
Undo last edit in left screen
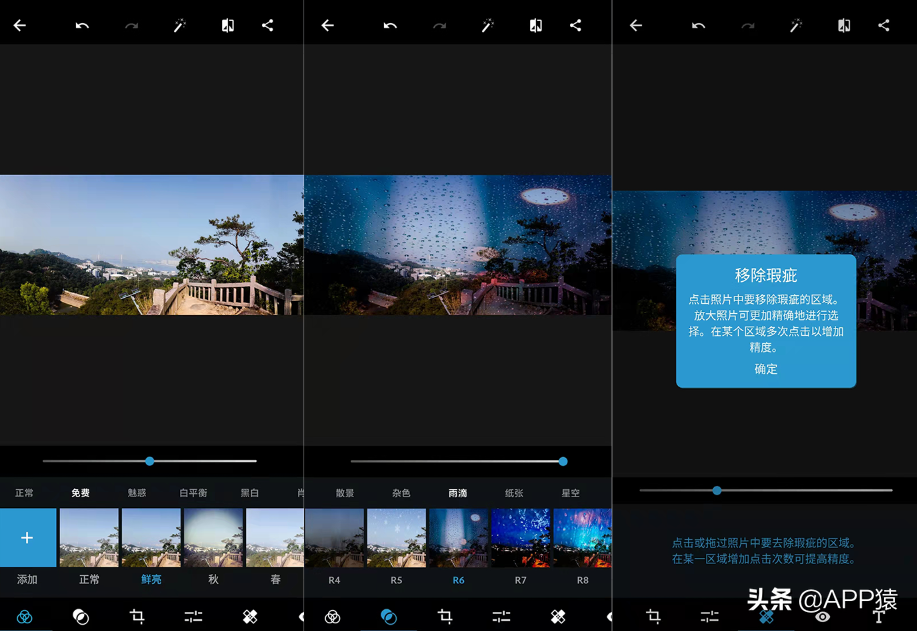(82, 25)
